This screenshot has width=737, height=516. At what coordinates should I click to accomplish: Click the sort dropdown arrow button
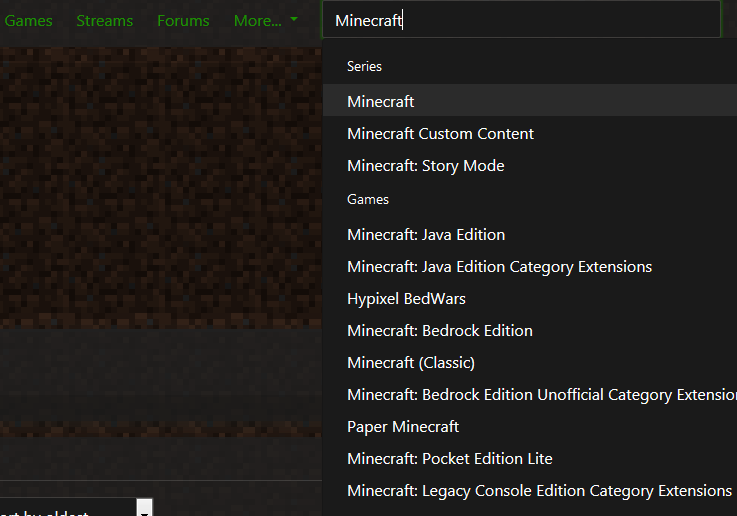(144, 509)
